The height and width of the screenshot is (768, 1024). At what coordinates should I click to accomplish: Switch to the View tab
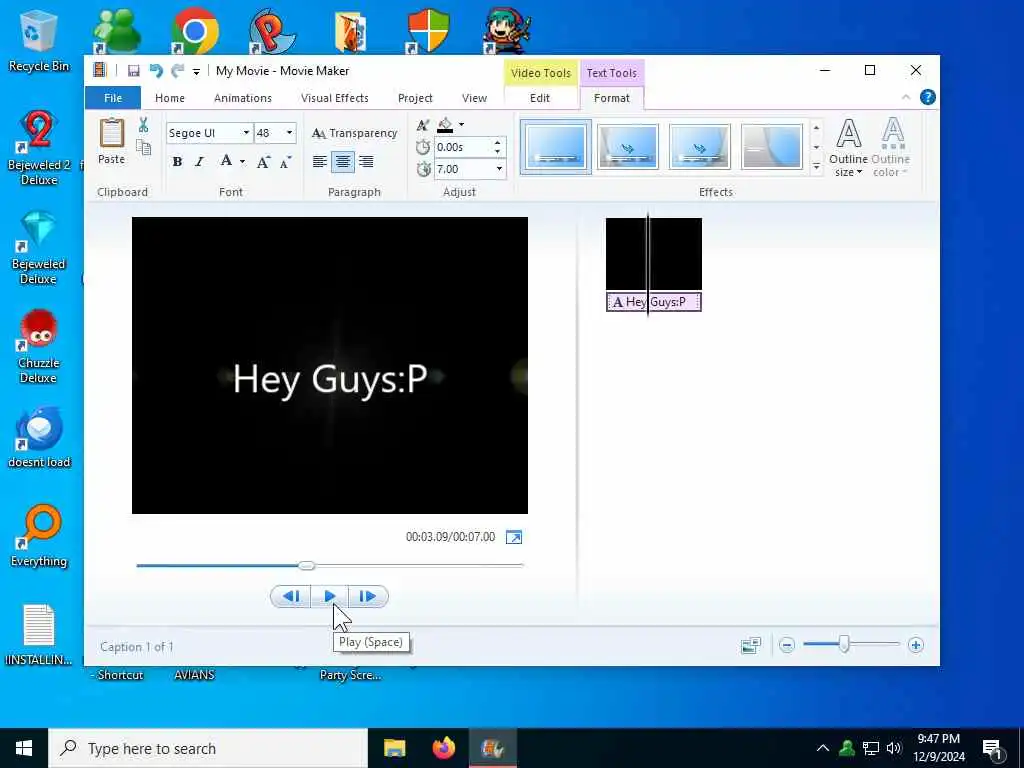click(474, 98)
